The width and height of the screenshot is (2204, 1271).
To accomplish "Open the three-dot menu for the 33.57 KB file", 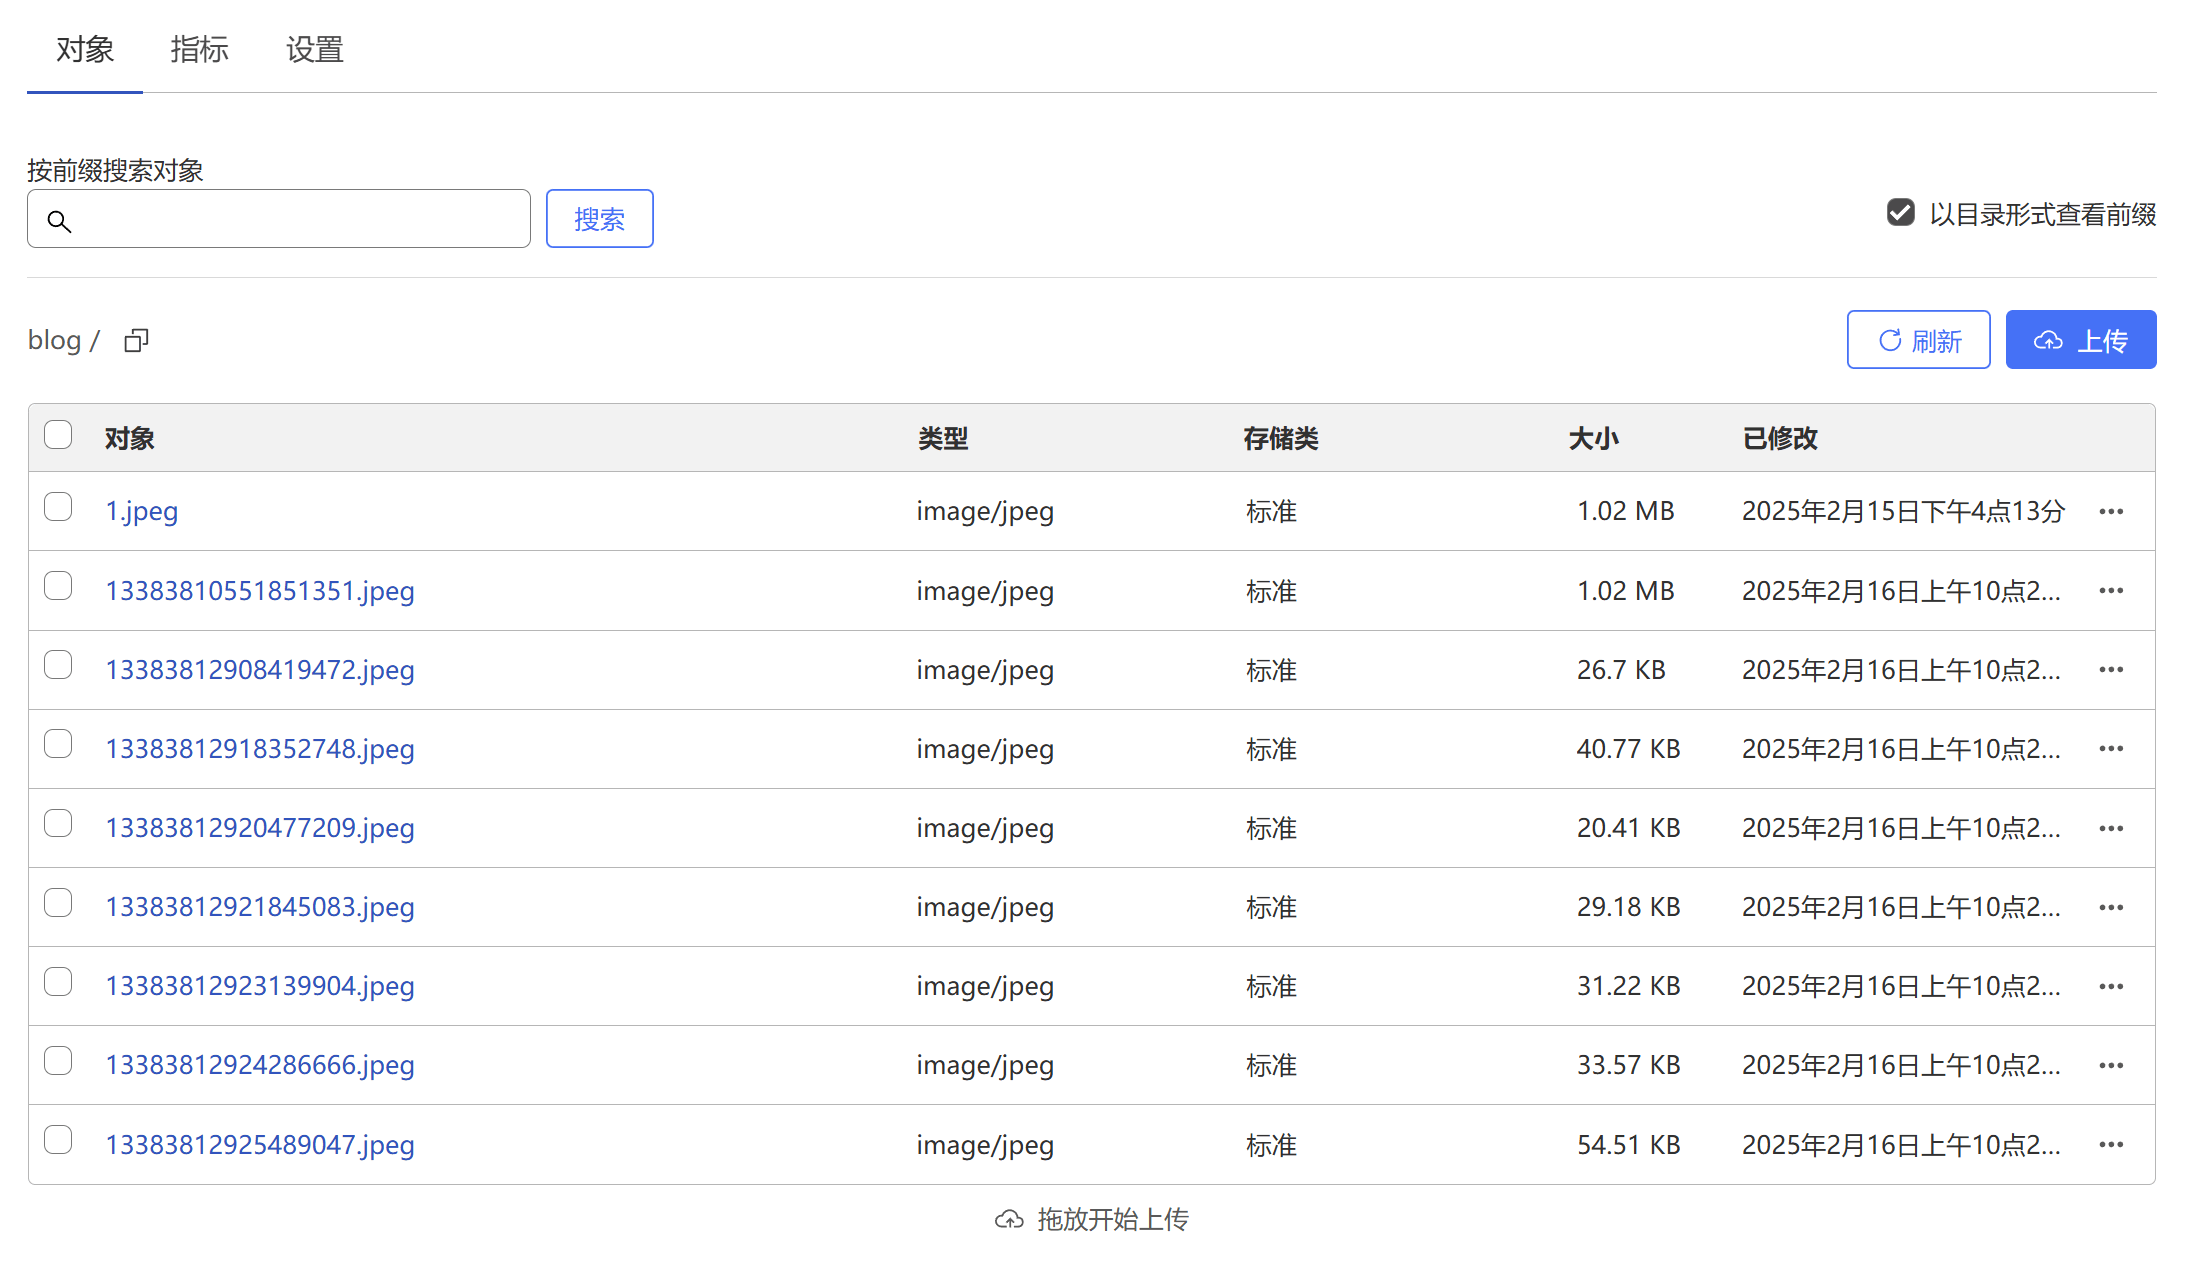I will coord(2111,1066).
